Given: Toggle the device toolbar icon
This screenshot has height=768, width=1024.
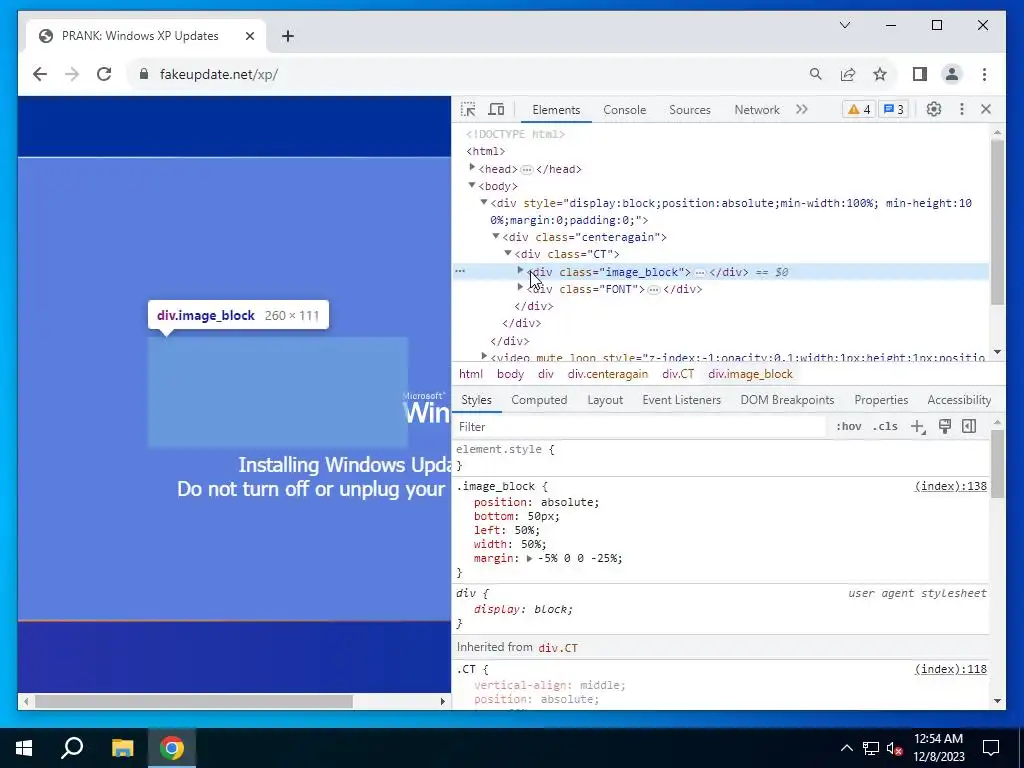Looking at the screenshot, I should pos(496,110).
